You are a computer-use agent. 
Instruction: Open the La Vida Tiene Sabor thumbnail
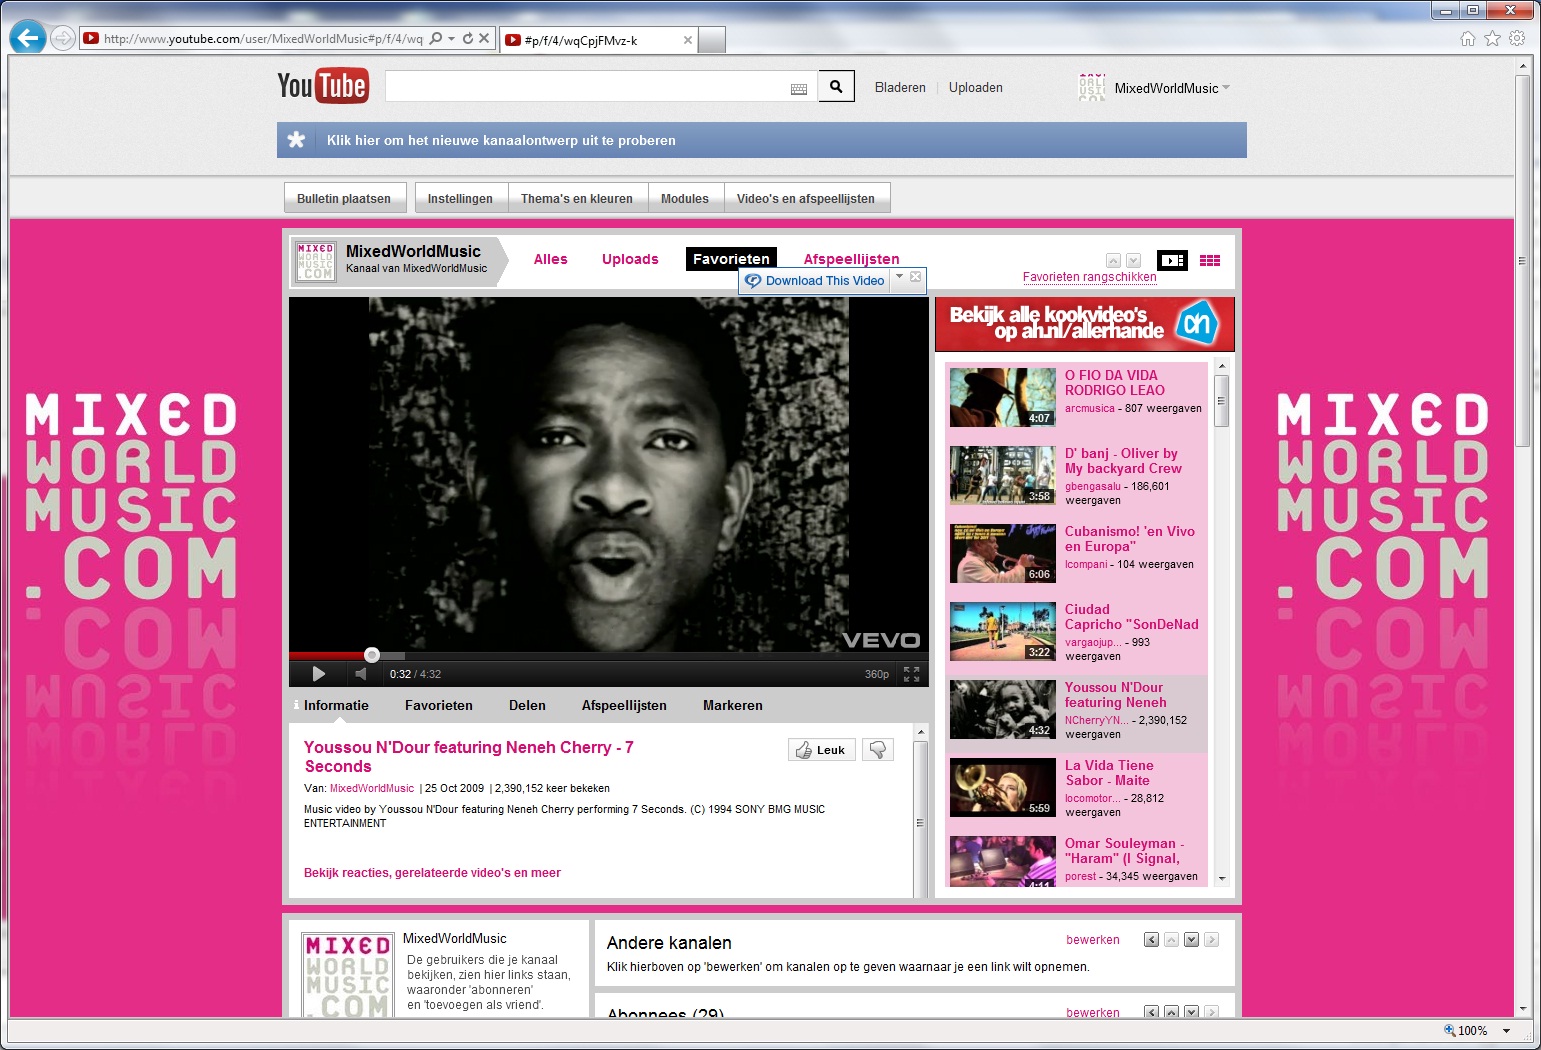(1002, 787)
